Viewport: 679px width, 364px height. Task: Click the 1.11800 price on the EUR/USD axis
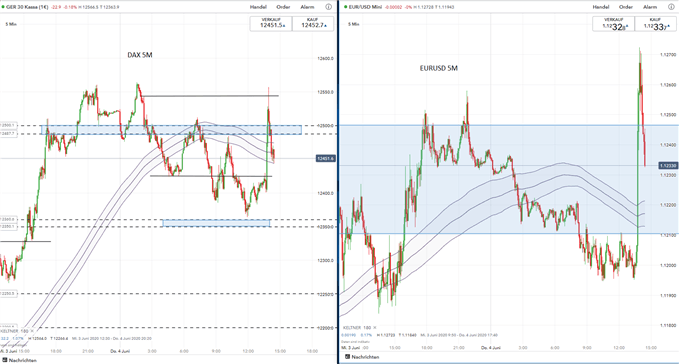[668, 325]
